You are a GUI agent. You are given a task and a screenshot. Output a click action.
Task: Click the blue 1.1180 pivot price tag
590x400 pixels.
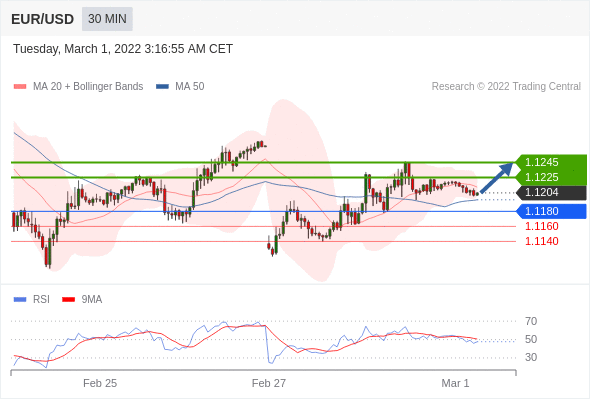(x=551, y=211)
